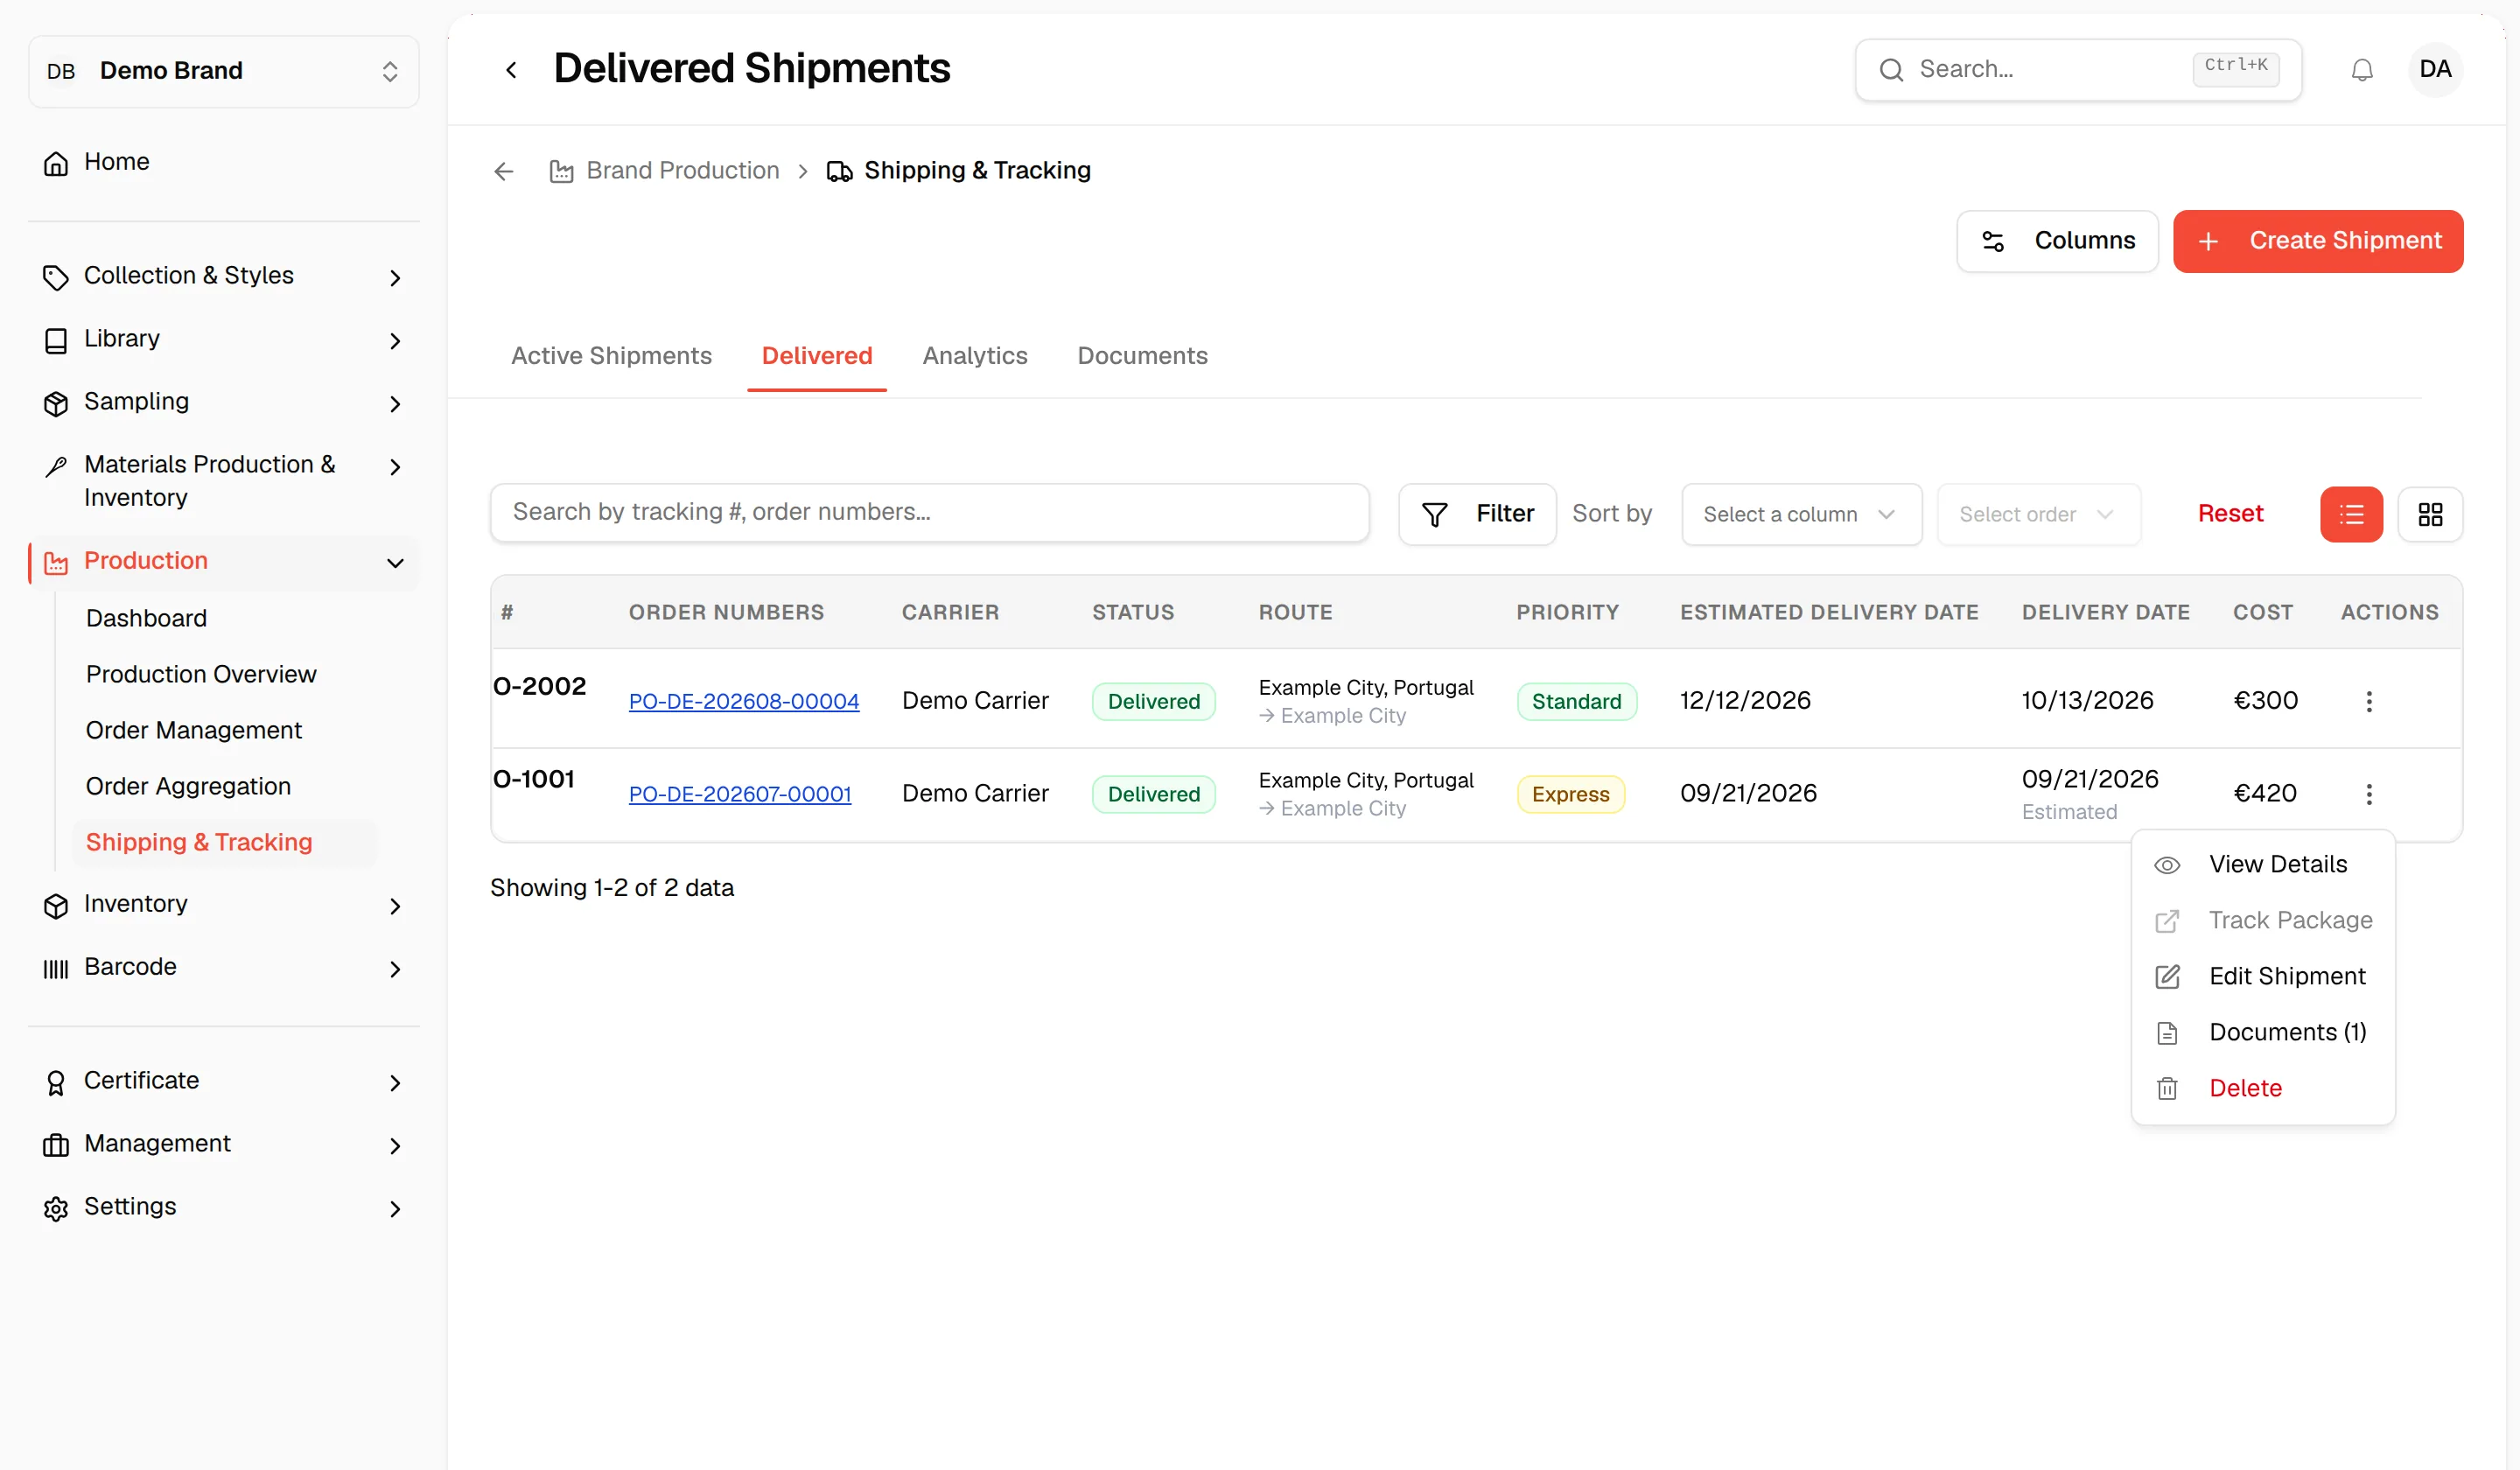Click the Home sidebar icon

(56, 162)
